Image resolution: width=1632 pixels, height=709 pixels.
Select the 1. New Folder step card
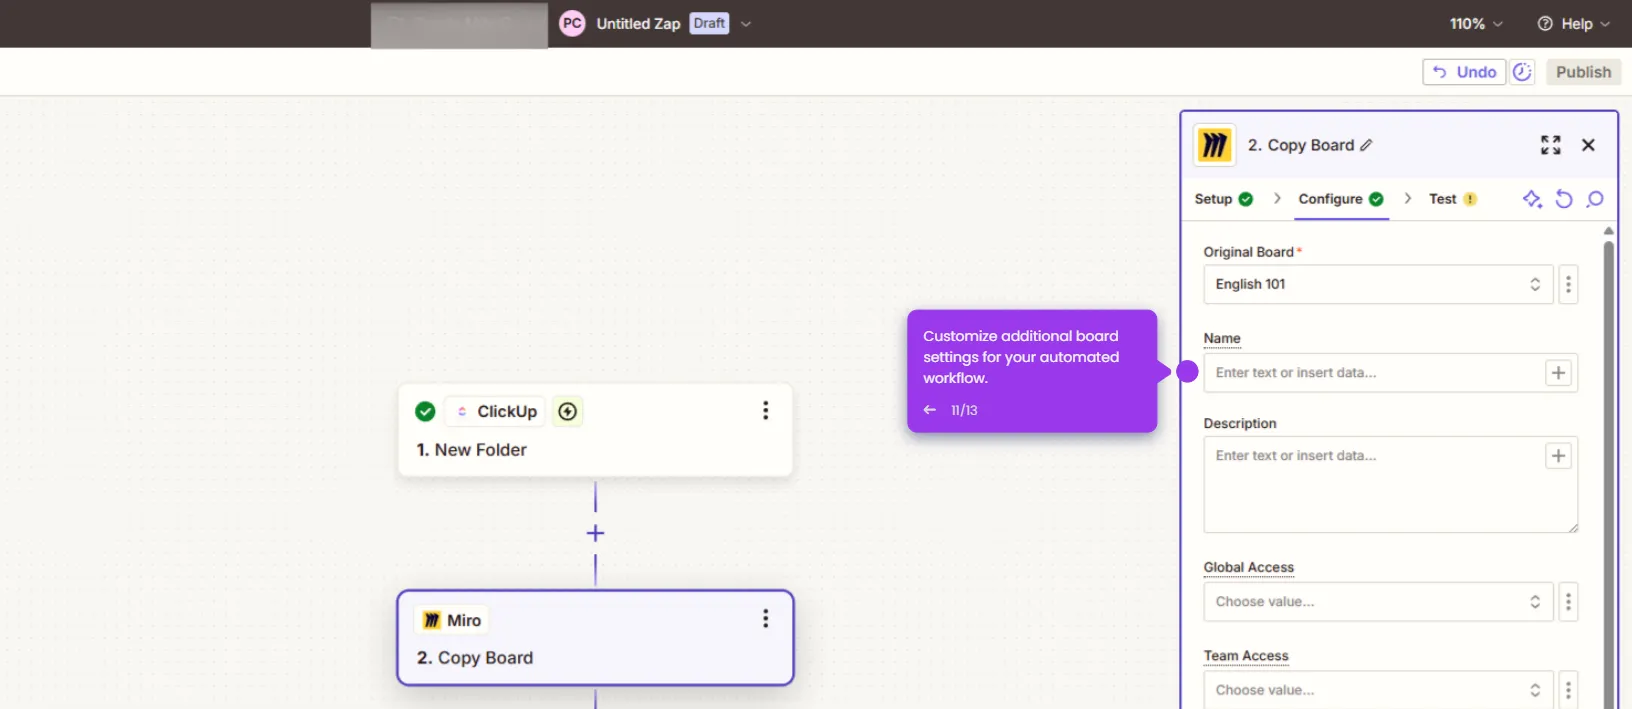pyautogui.click(x=595, y=430)
